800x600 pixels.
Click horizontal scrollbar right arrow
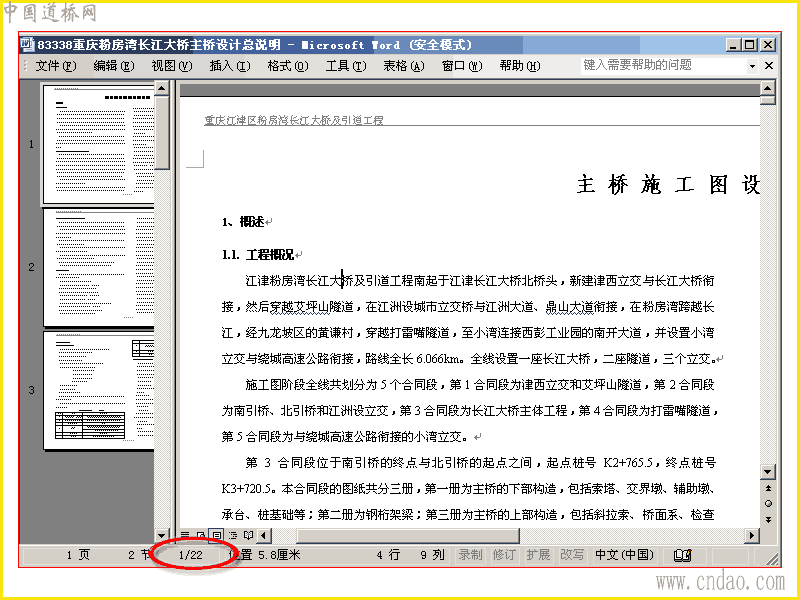point(751,535)
